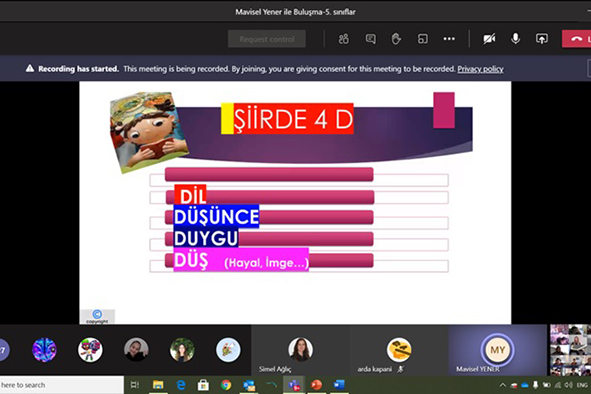Mute or unmute the microphone

pyautogui.click(x=515, y=39)
